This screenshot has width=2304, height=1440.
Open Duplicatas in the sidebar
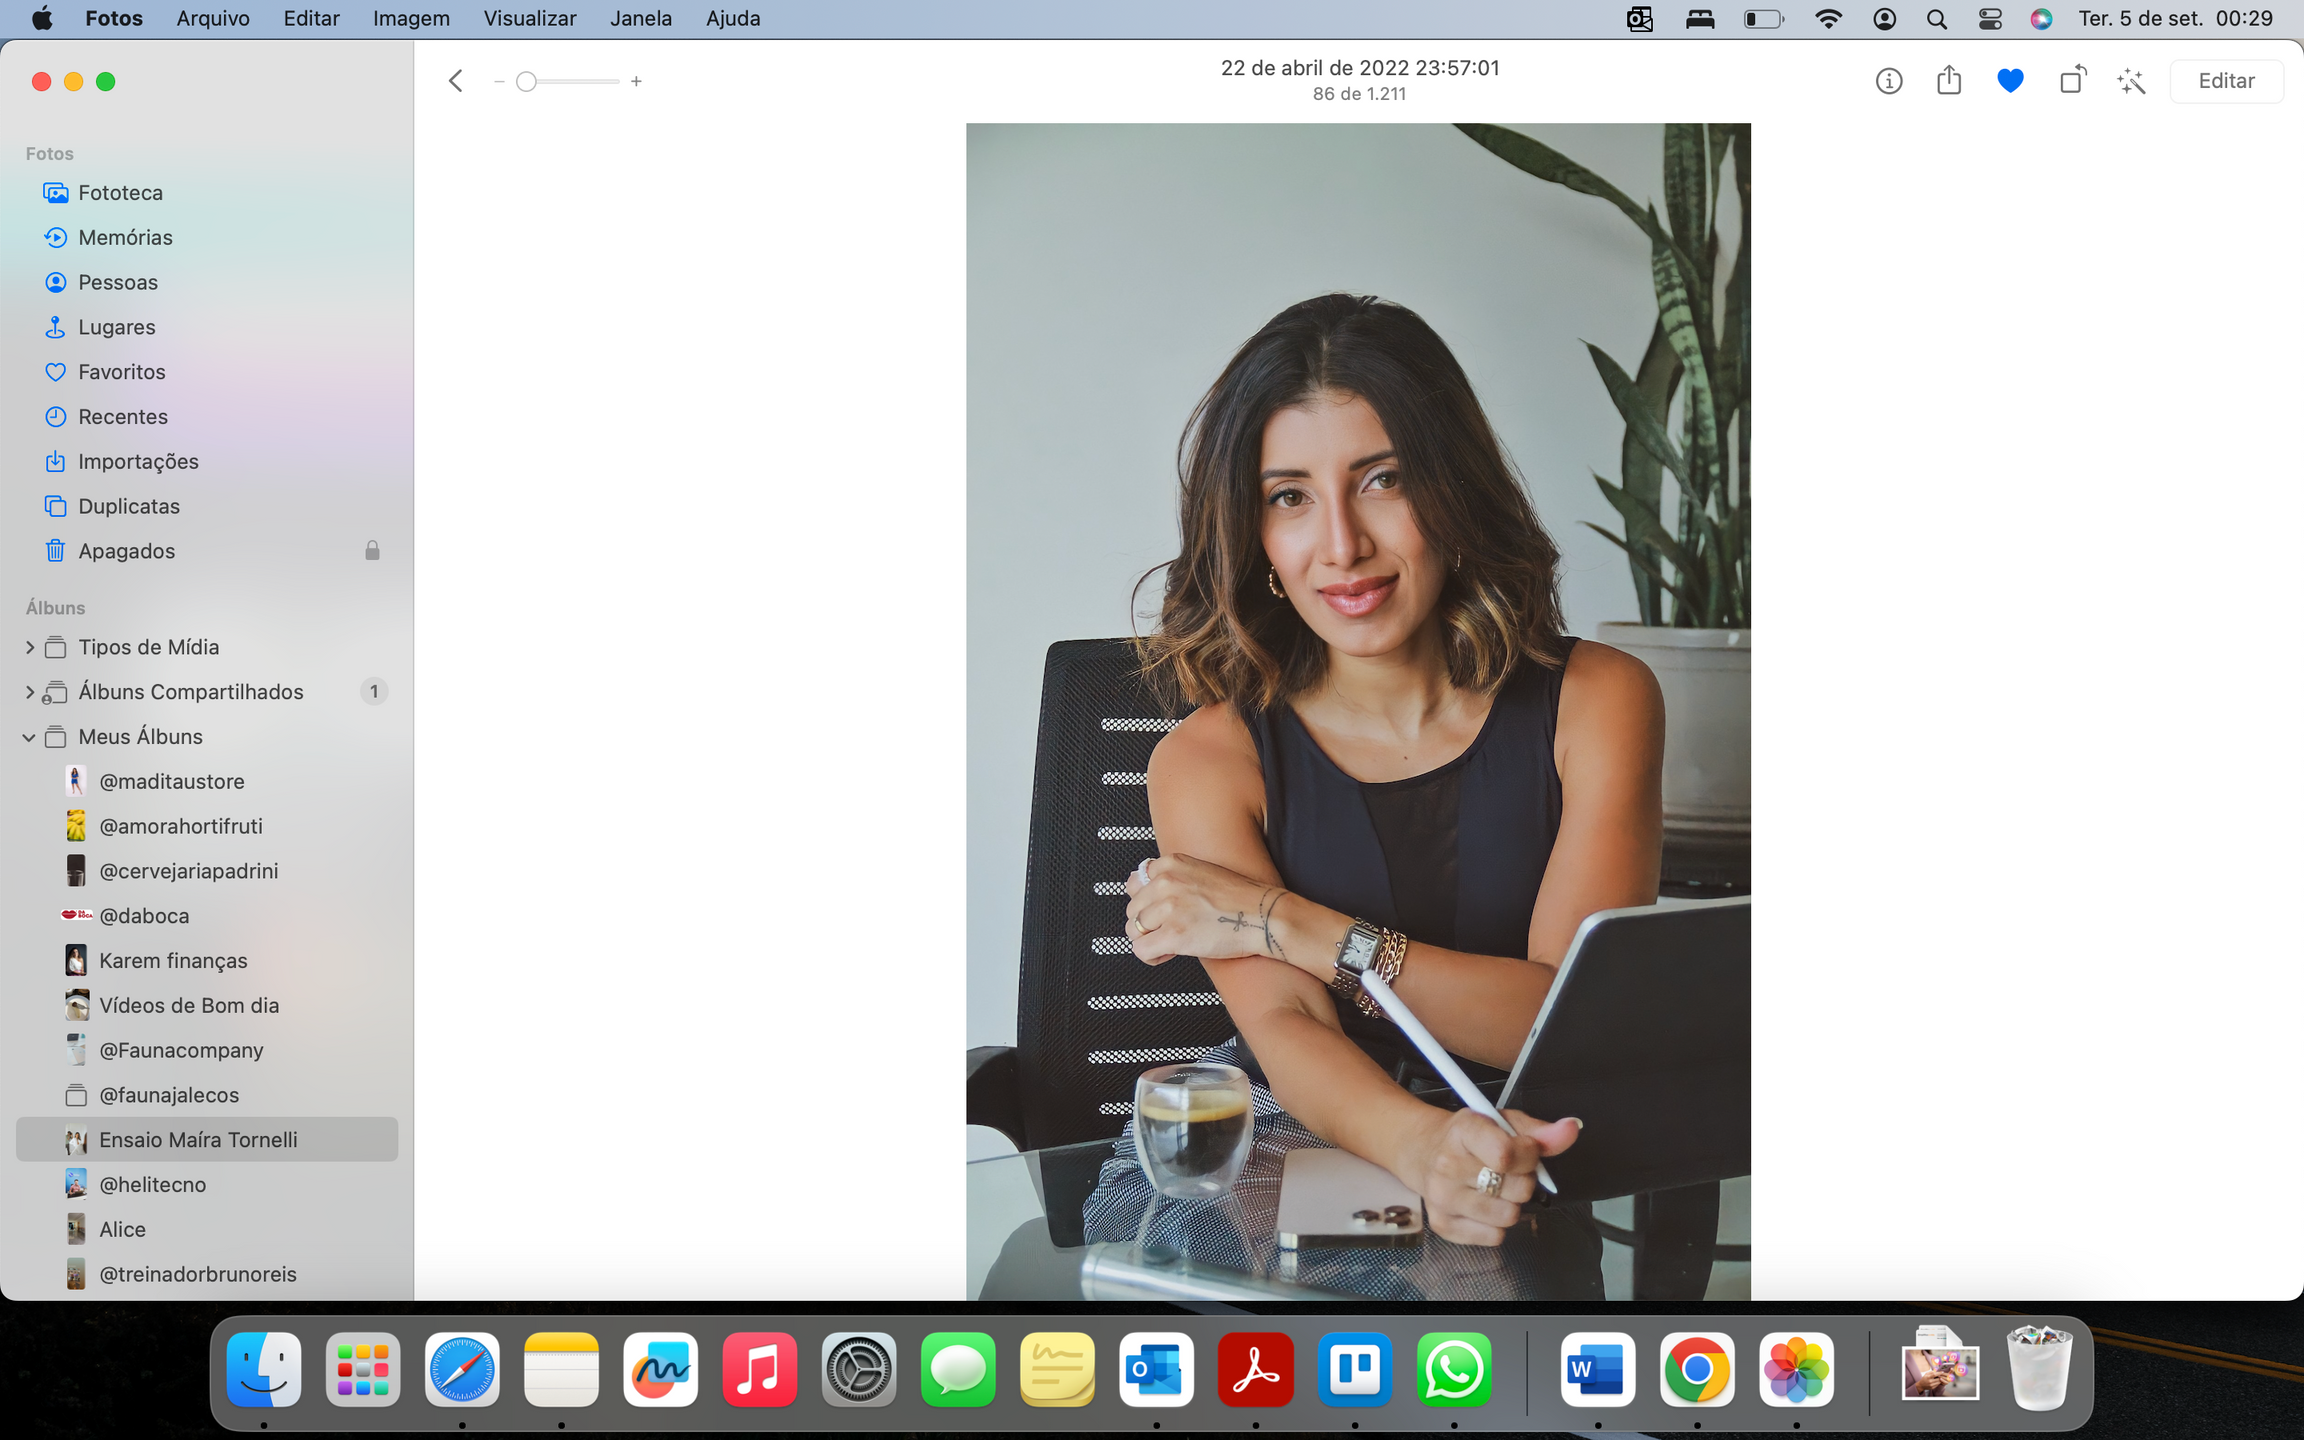207,506
